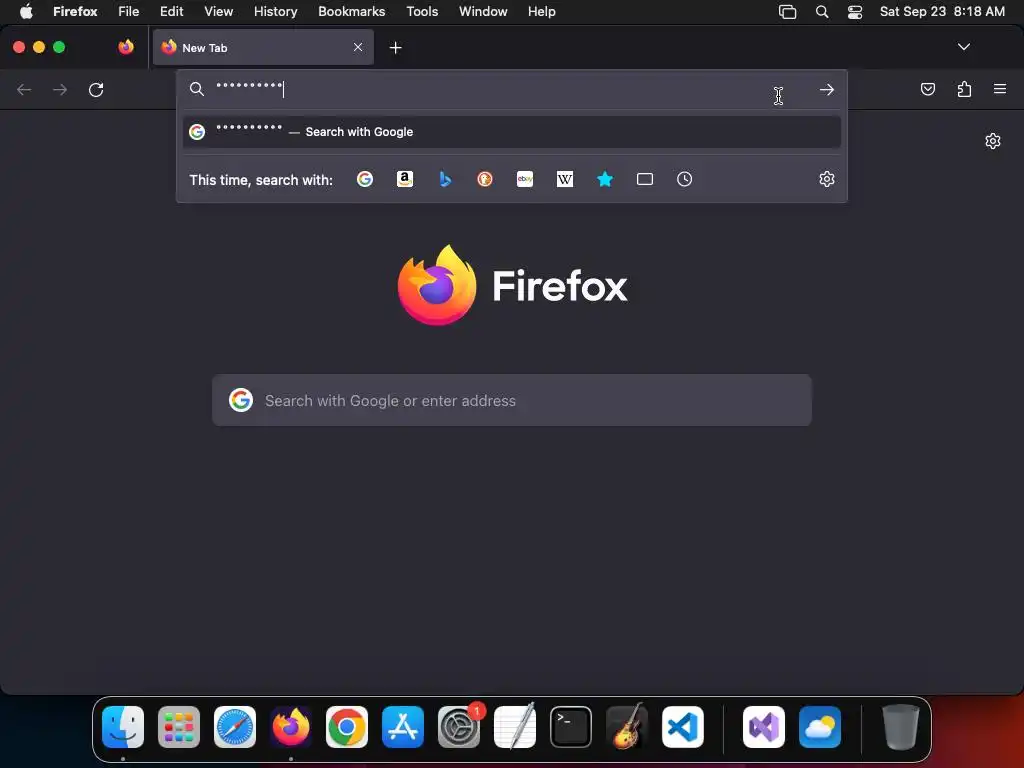Screen dimensions: 1024x768
Task: Open date and time Sat Sep 23
Action: (x=942, y=11)
